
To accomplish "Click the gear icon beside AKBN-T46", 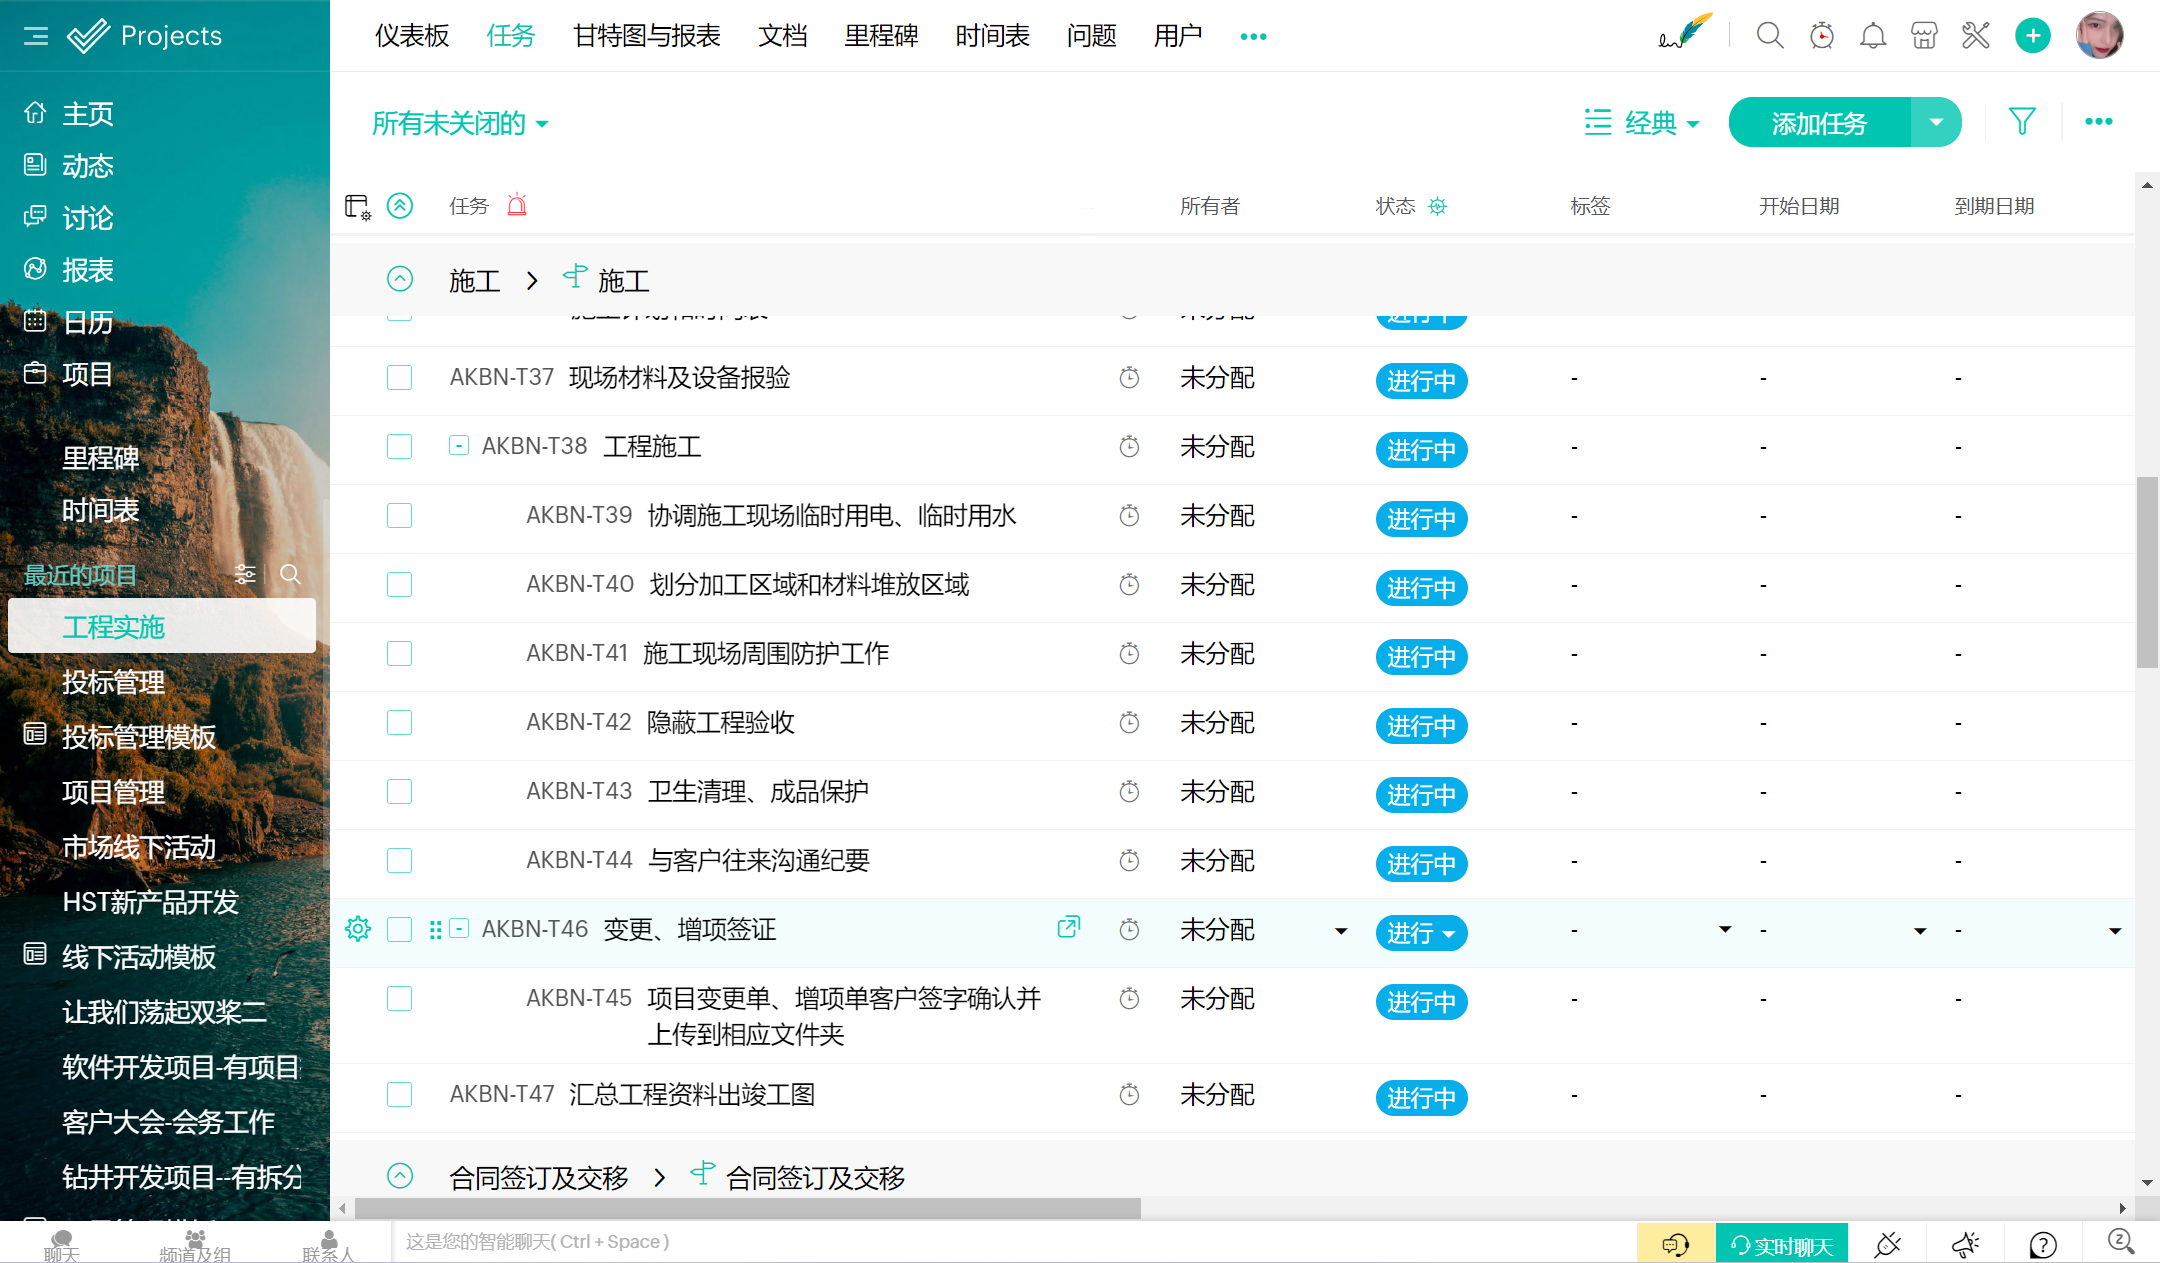I will pos(357,929).
